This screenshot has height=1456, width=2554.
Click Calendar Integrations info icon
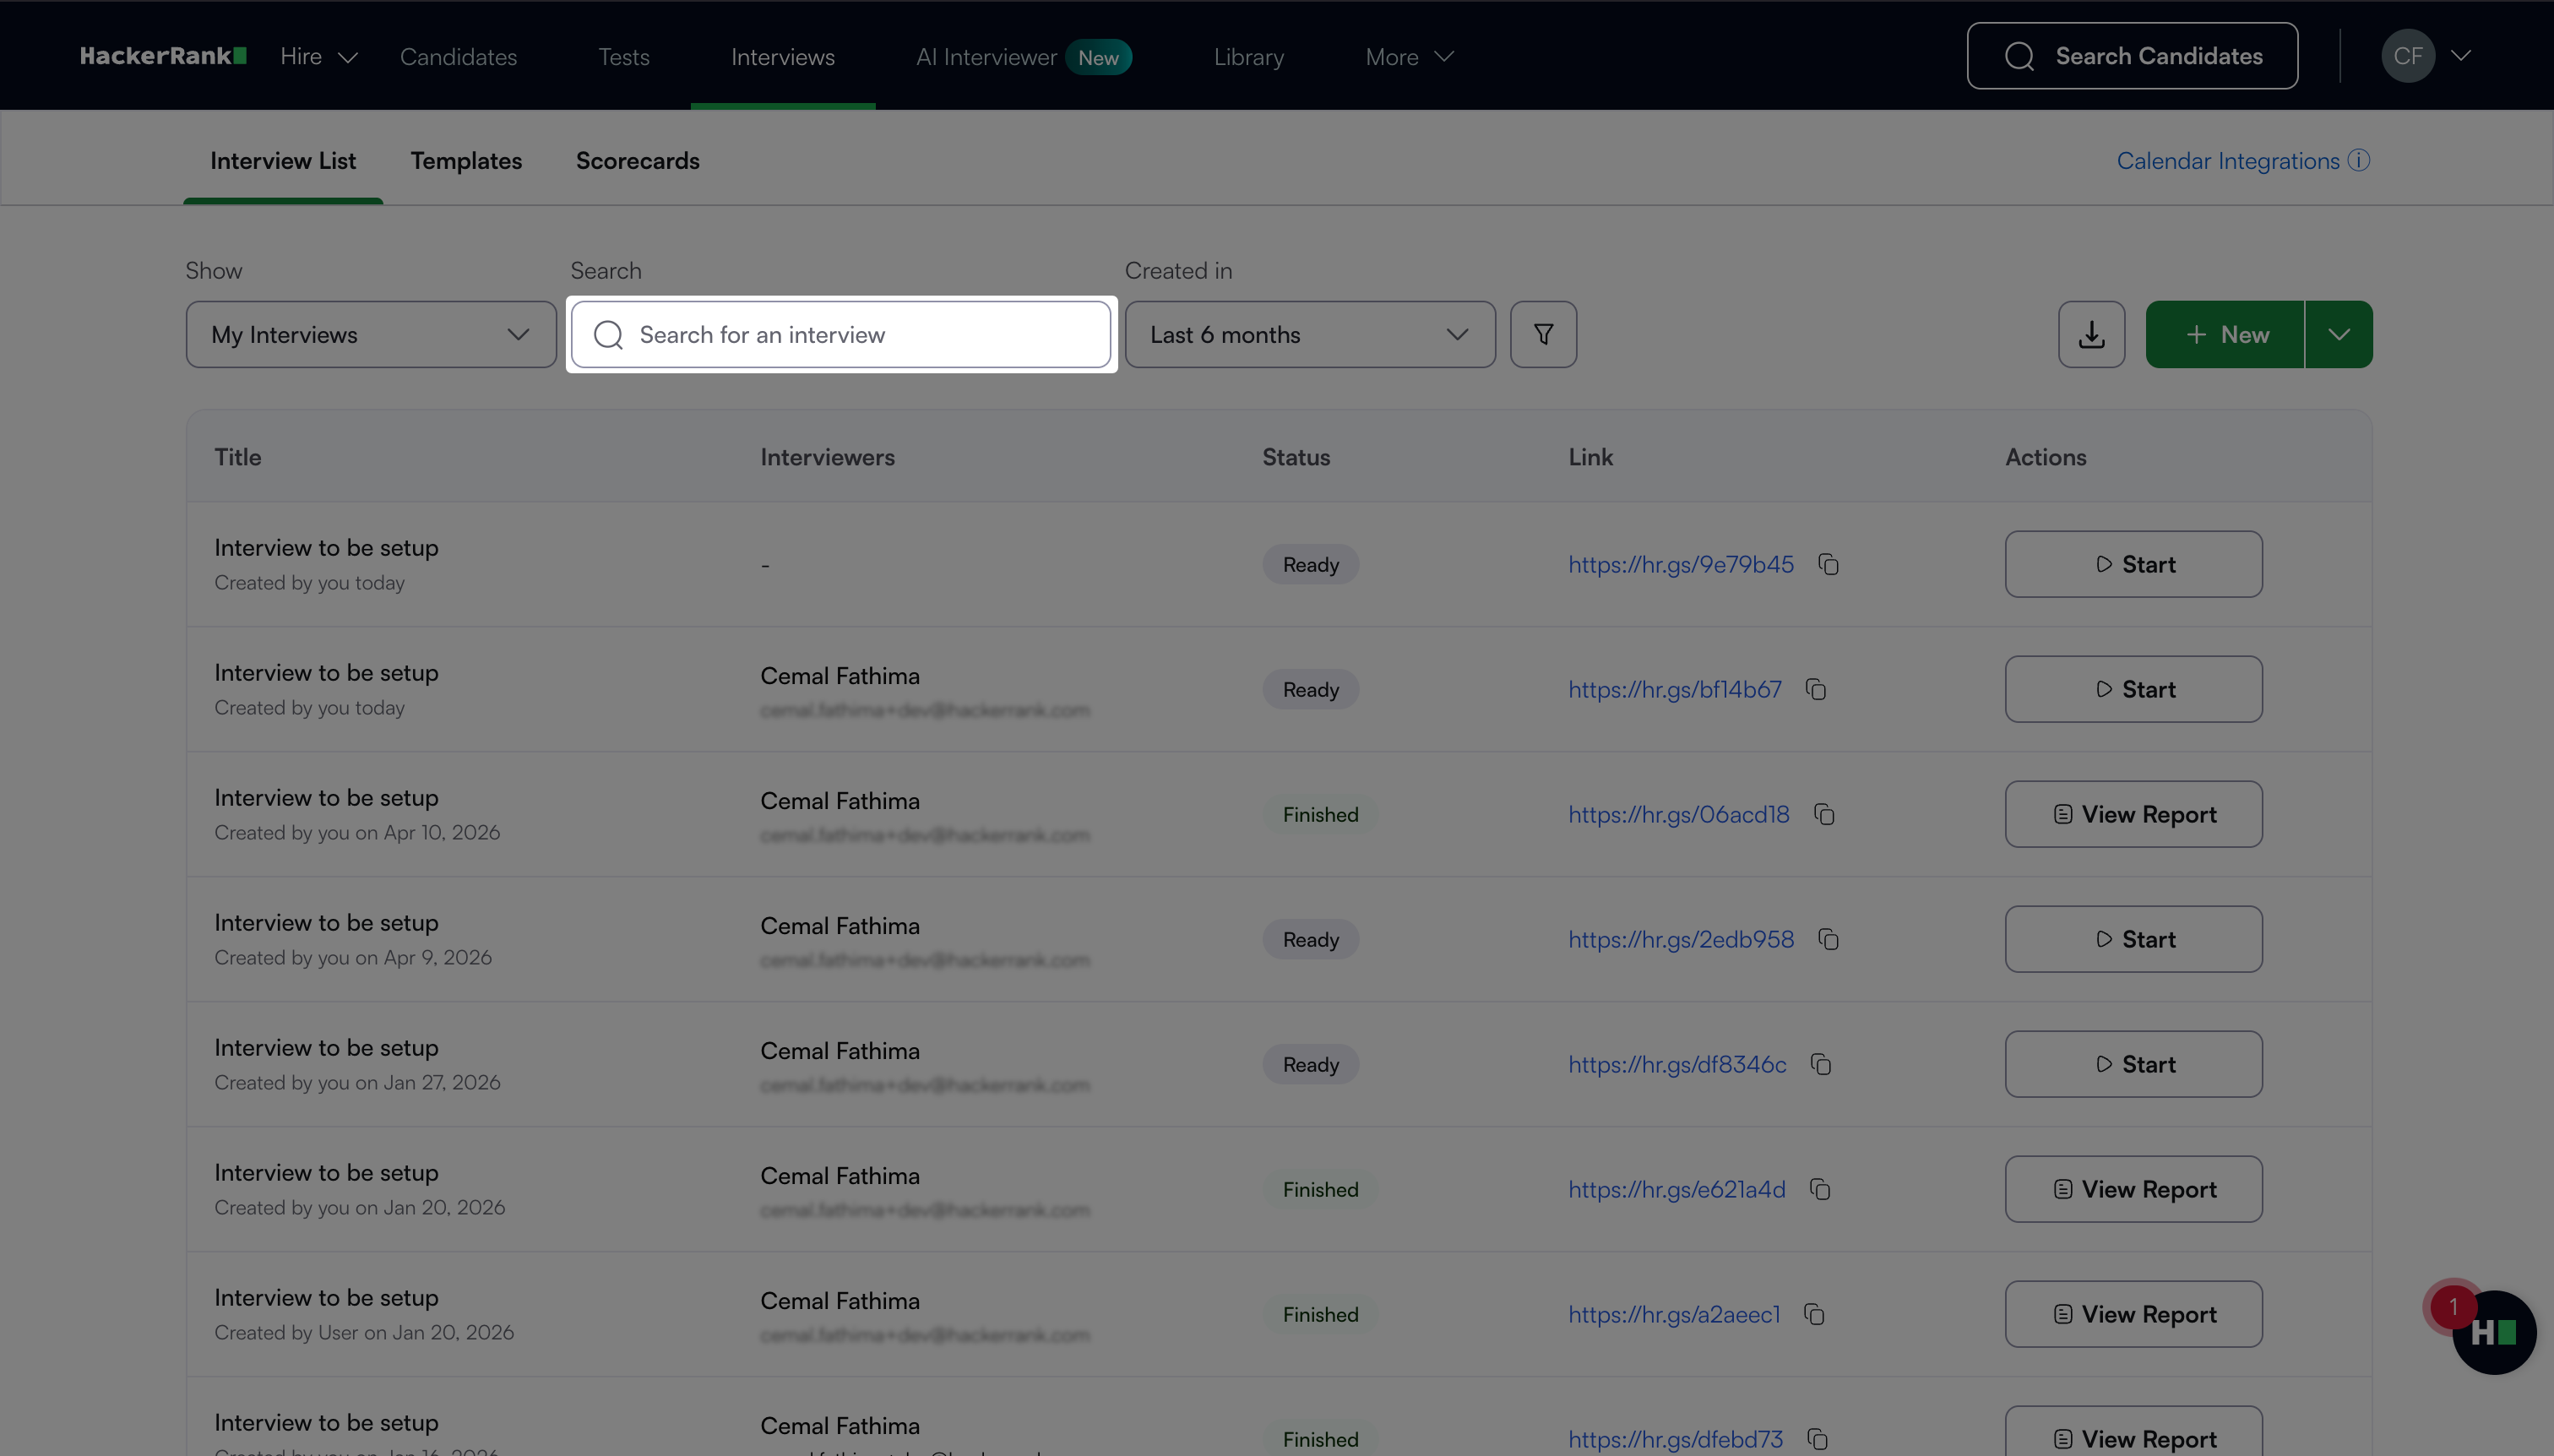2359,161
